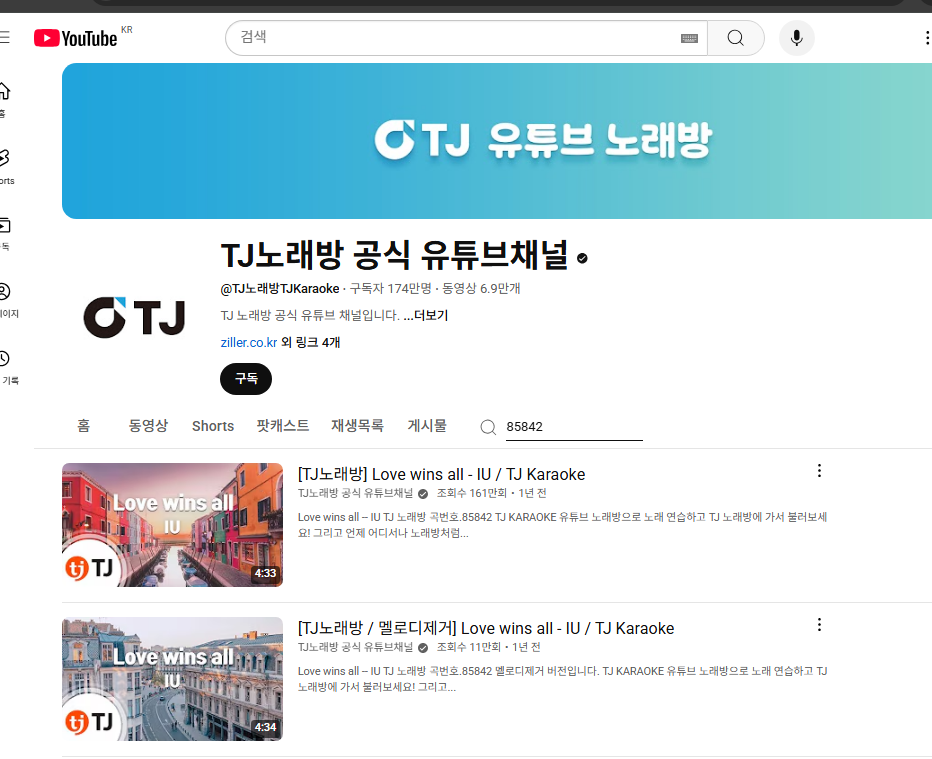Open the ziller.co.kr link

(248, 342)
